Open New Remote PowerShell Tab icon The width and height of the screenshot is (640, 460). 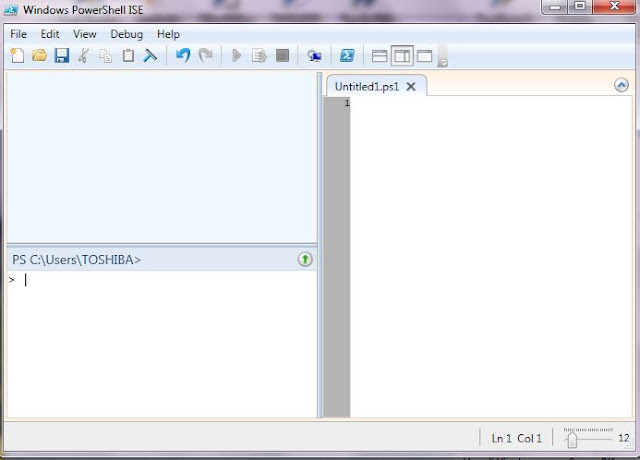tap(314, 56)
